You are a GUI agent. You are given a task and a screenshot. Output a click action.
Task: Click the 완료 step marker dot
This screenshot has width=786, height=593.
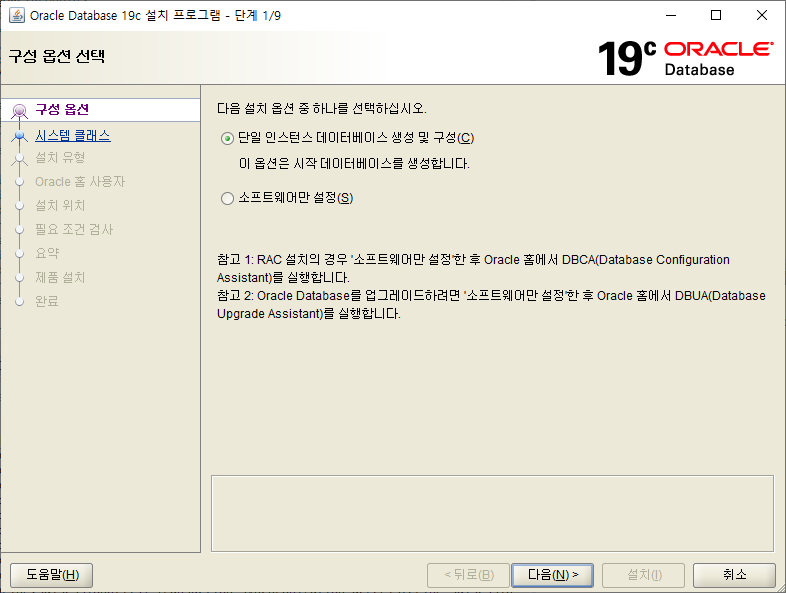click(20, 302)
